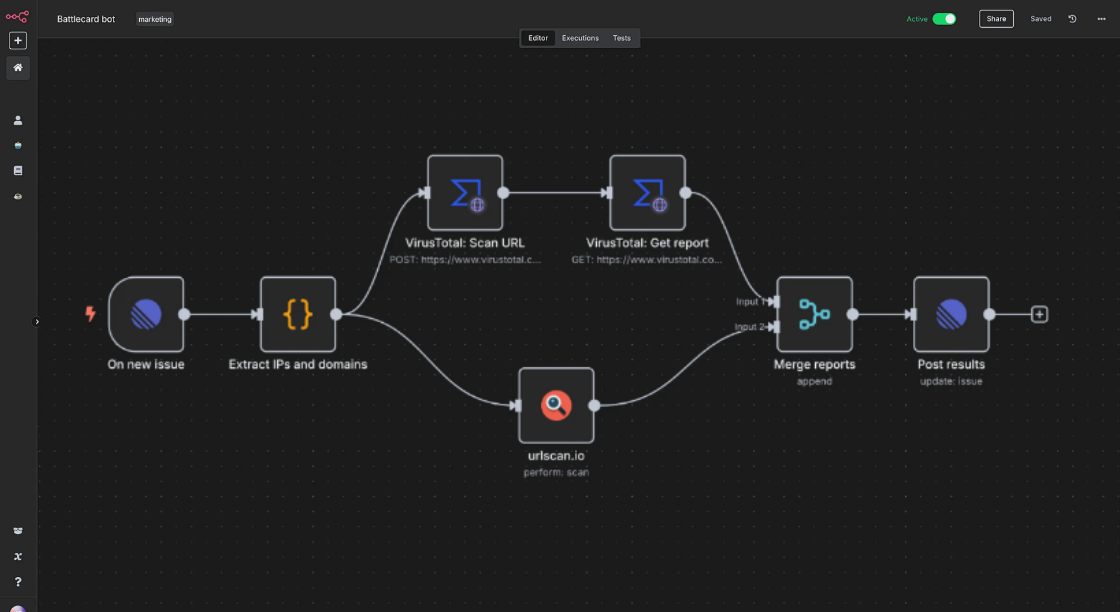Select the Extract IPs and domains node
Screen dimensions: 1120x612
(298, 314)
